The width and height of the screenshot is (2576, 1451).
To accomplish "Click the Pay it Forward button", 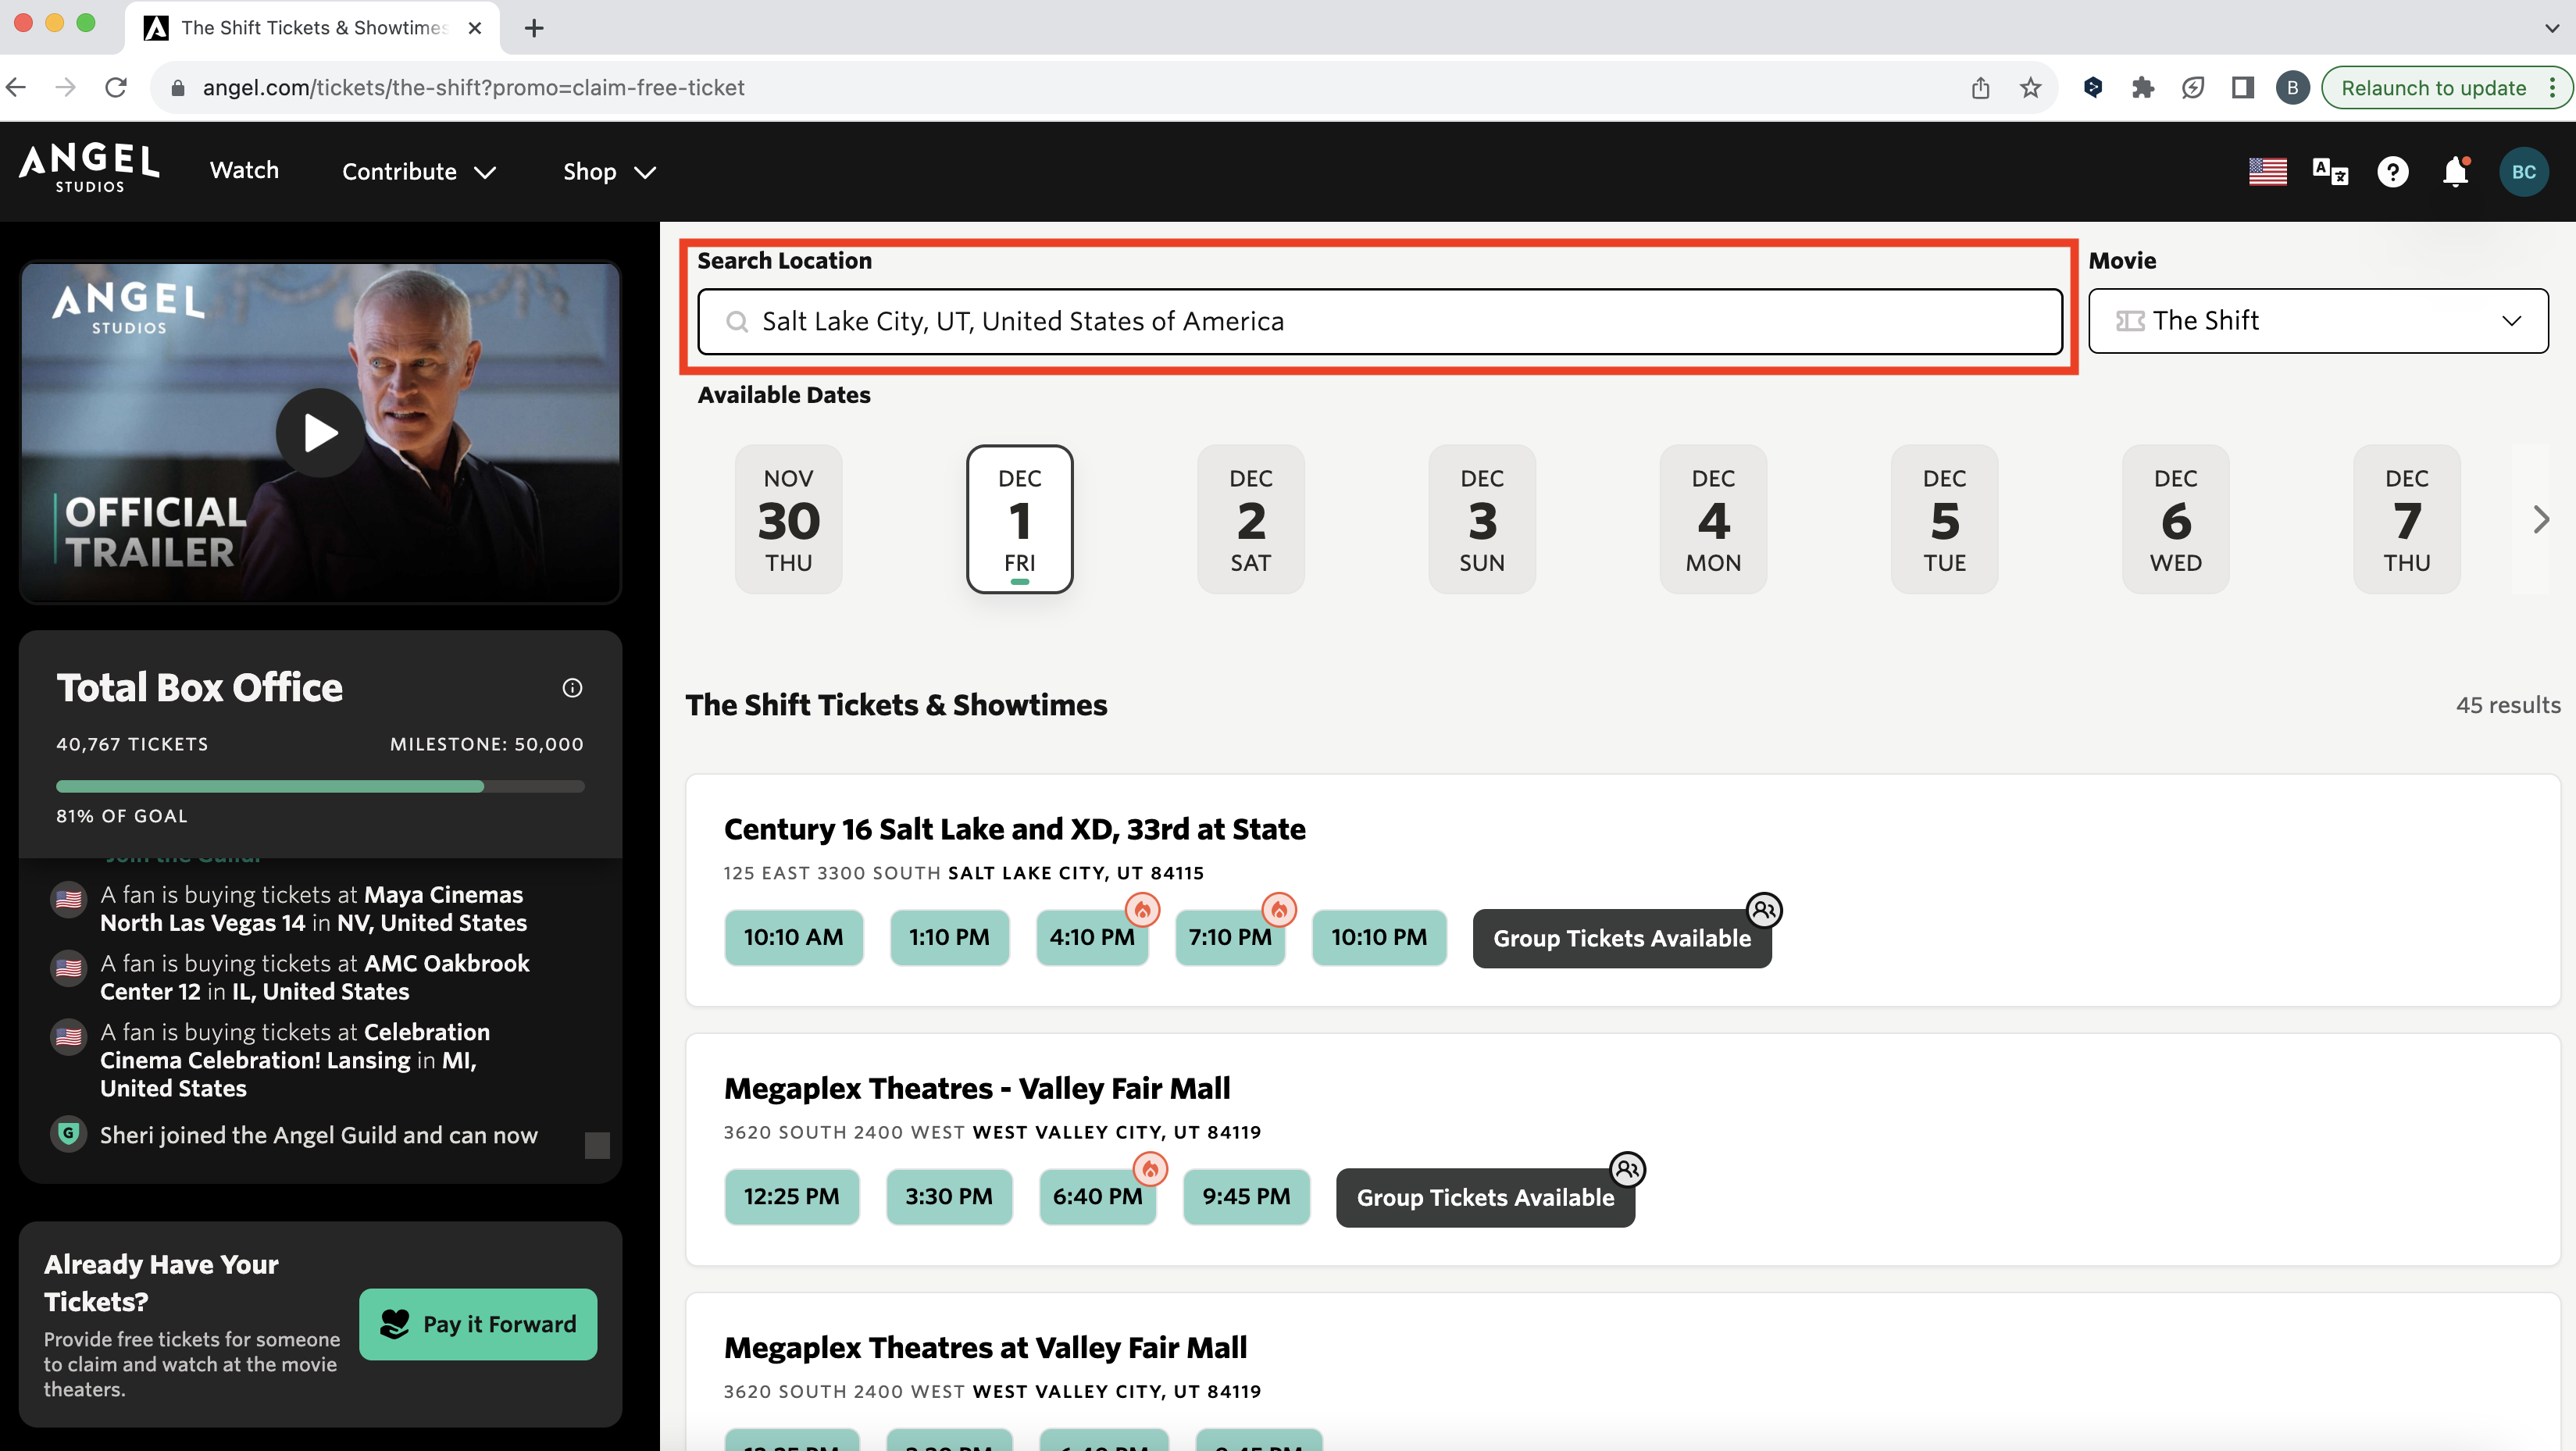I will coord(478,1324).
